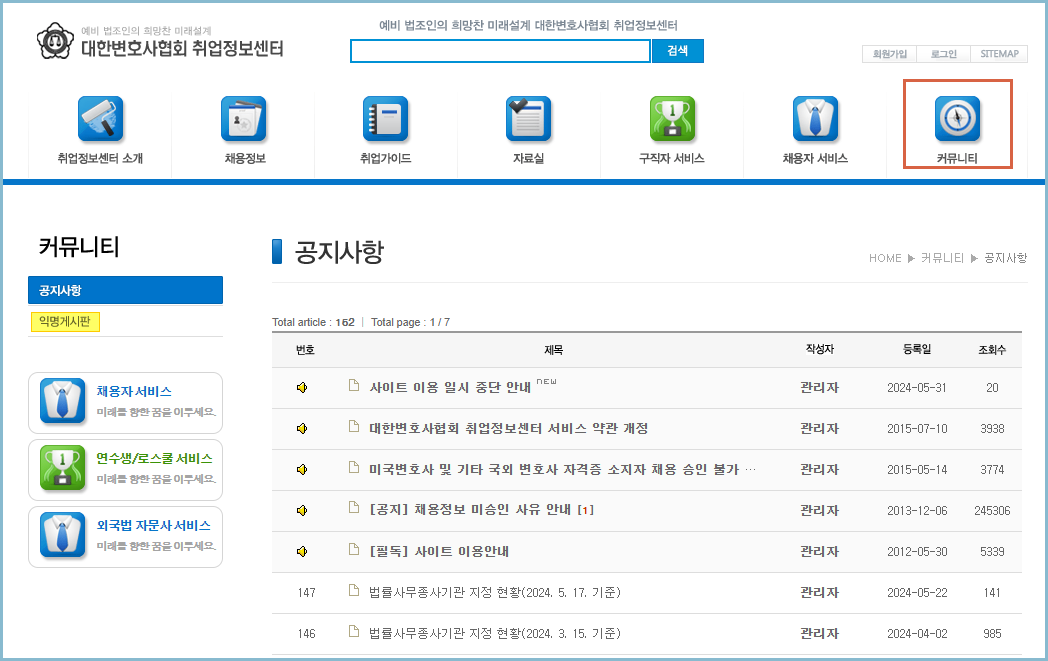Click the 로그인 link

943,54
